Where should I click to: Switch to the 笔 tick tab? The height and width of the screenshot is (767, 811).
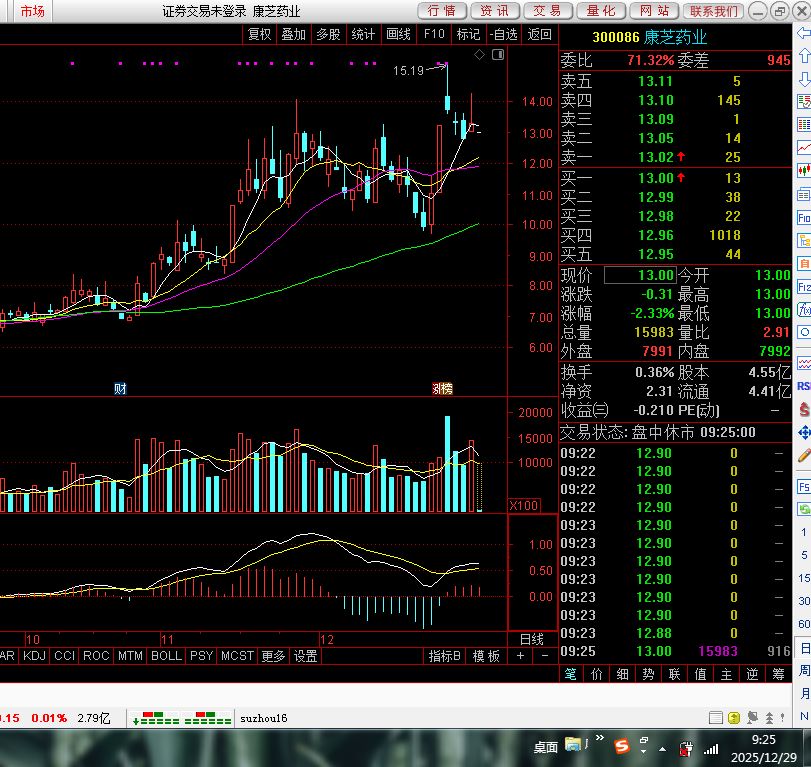click(570, 674)
